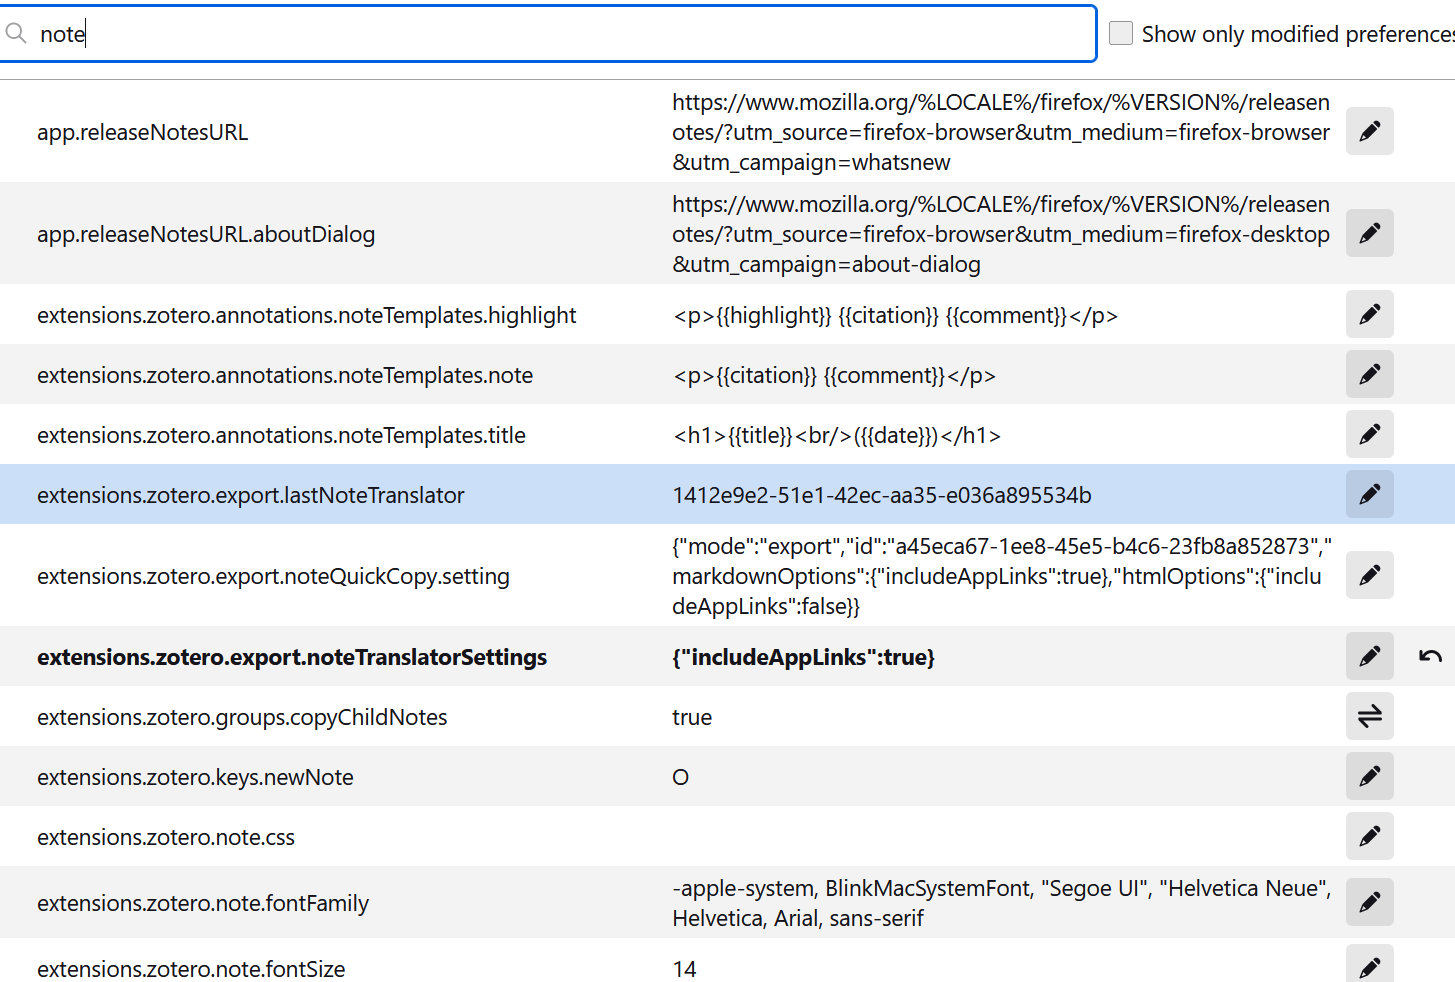Edit the noteTemplates.title preference

[x=1369, y=435]
